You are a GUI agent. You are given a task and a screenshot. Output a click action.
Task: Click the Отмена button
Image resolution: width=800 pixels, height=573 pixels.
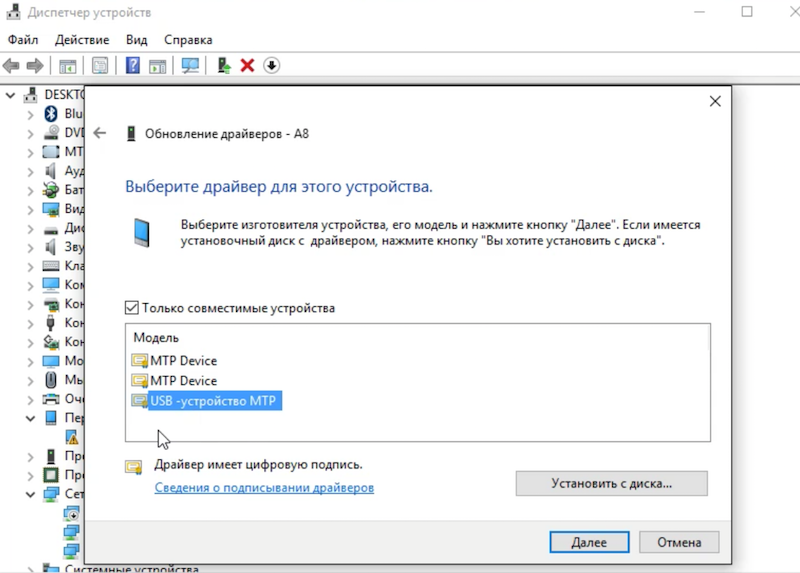point(679,542)
